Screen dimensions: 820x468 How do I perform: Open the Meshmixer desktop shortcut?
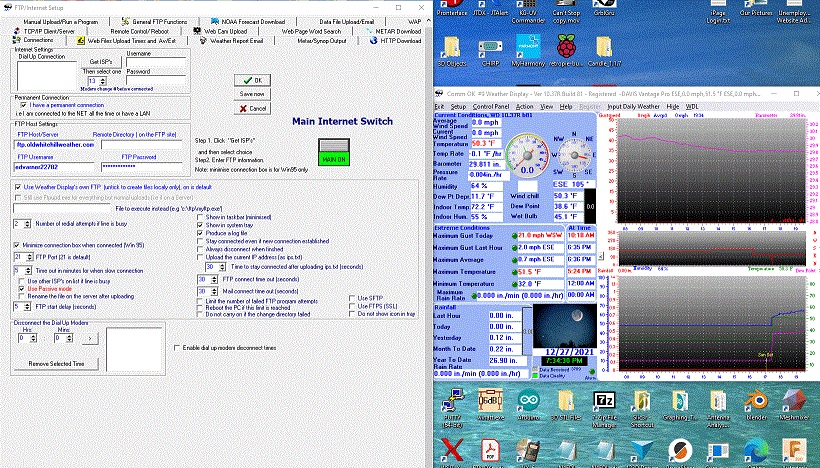tap(794, 405)
